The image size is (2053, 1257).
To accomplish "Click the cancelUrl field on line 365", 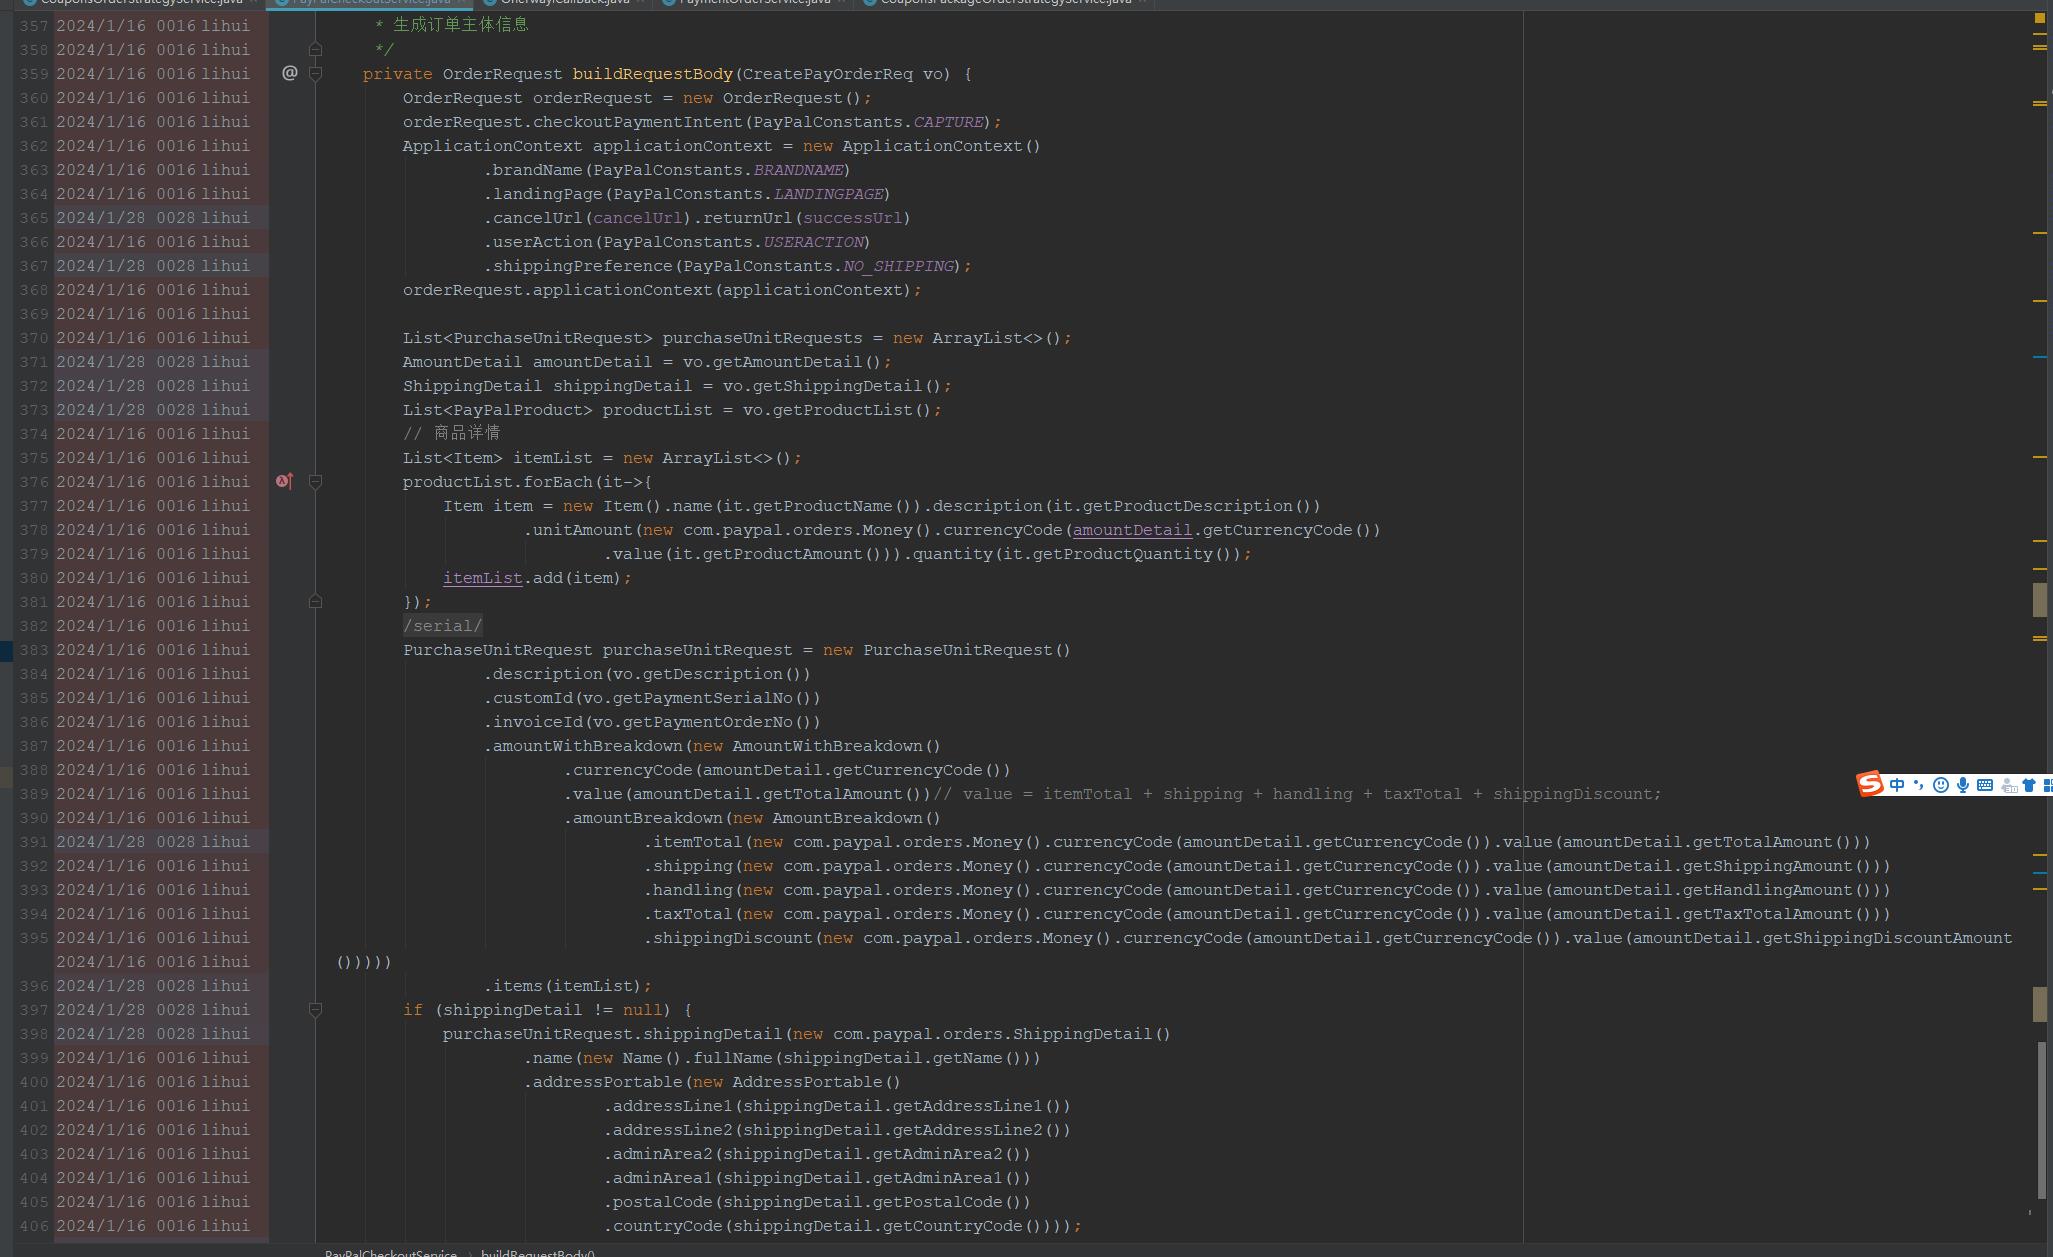I will [x=638, y=218].
